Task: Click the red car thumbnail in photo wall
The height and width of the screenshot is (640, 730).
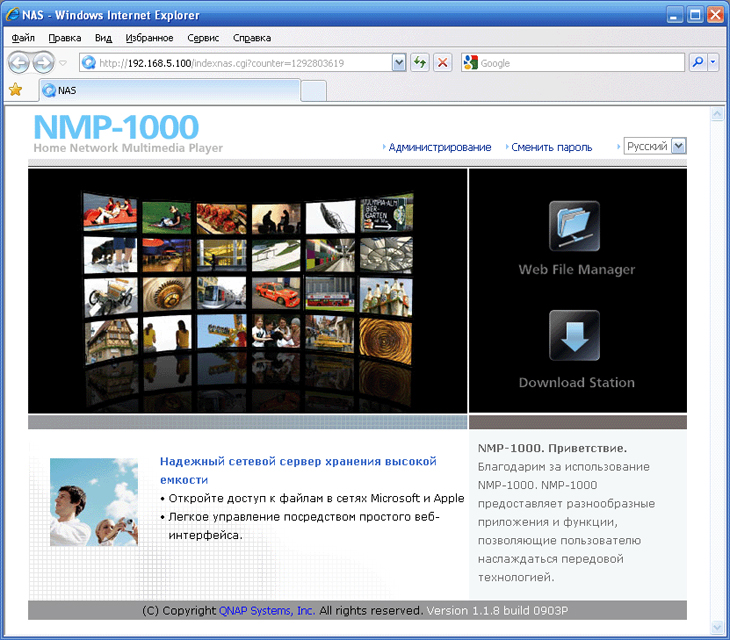Action: (273, 292)
